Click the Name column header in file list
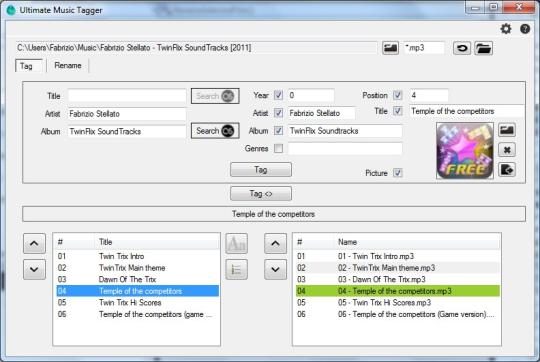The height and width of the screenshot is (362, 540). 417,242
